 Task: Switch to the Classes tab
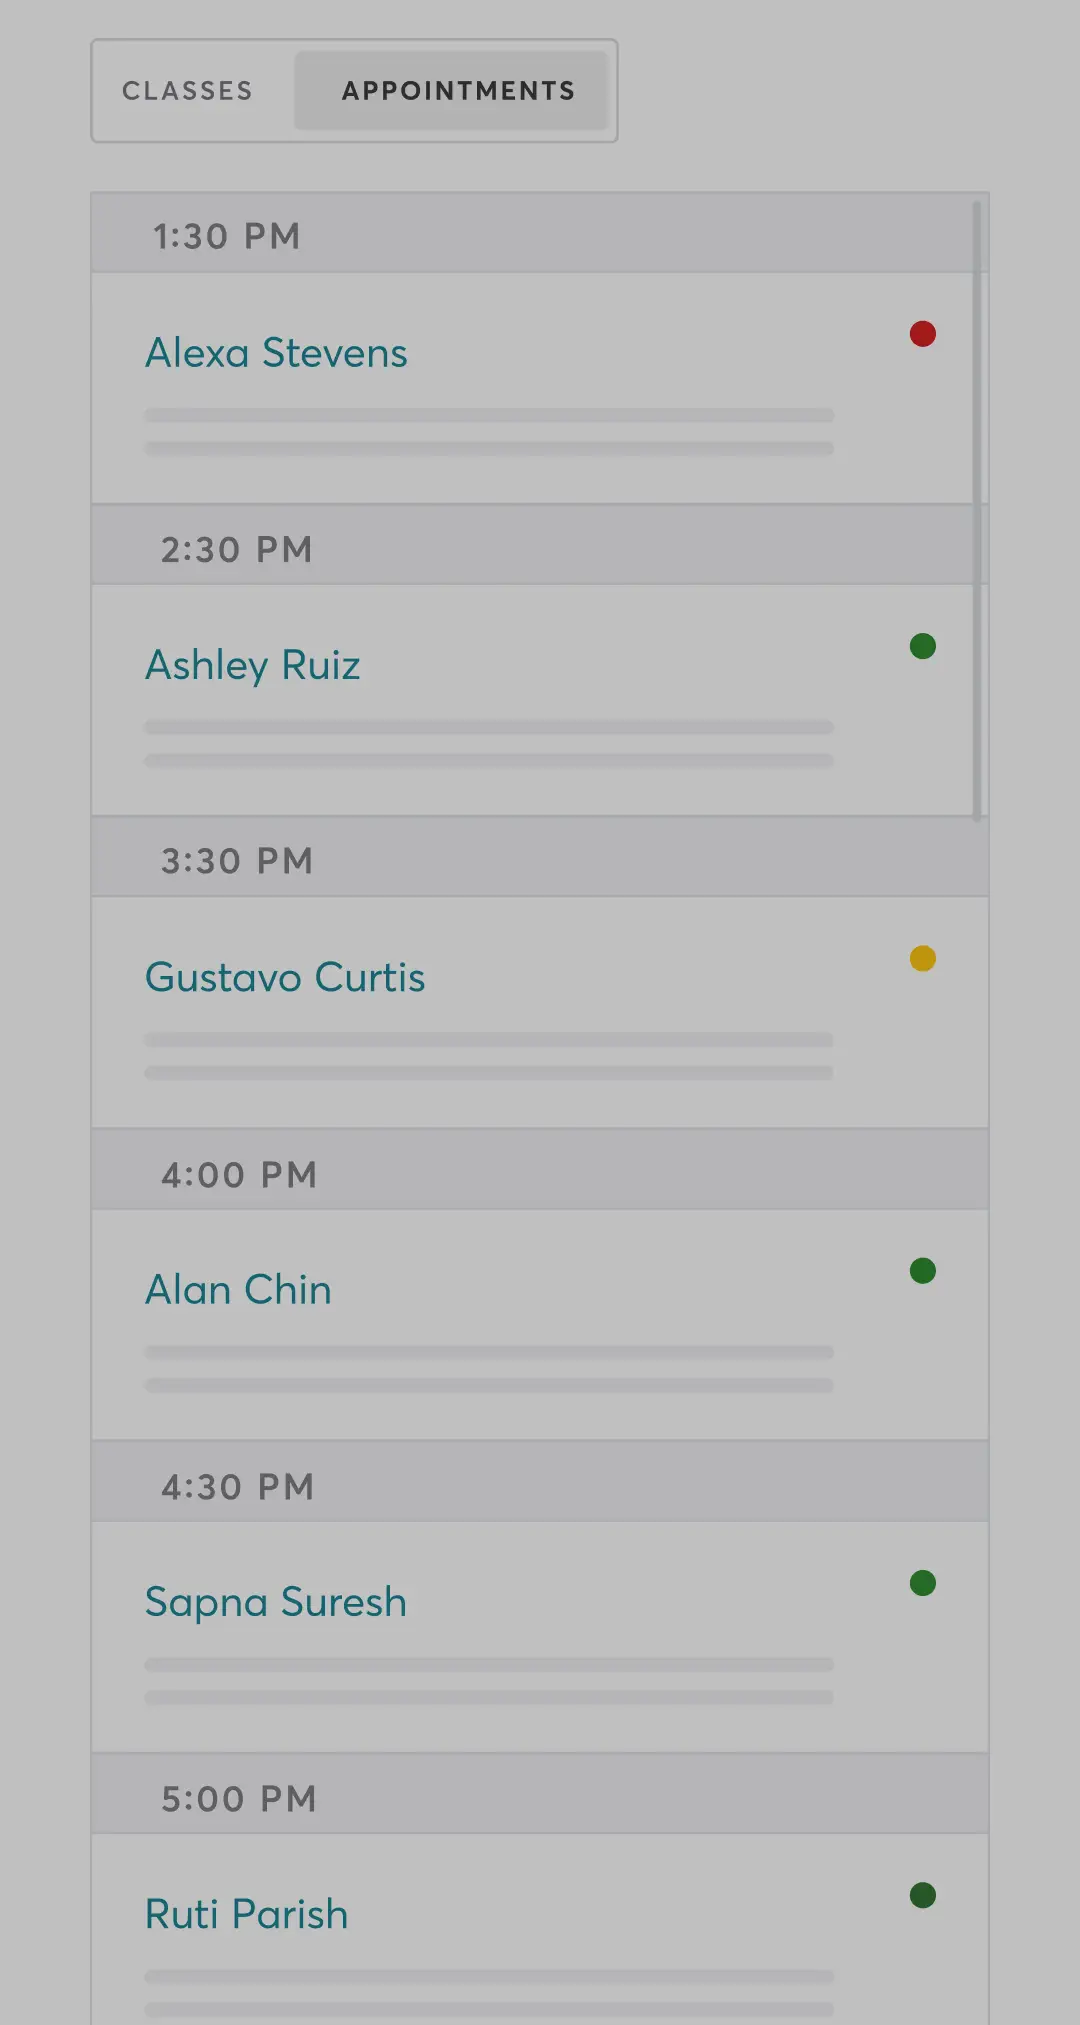point(188,91)
